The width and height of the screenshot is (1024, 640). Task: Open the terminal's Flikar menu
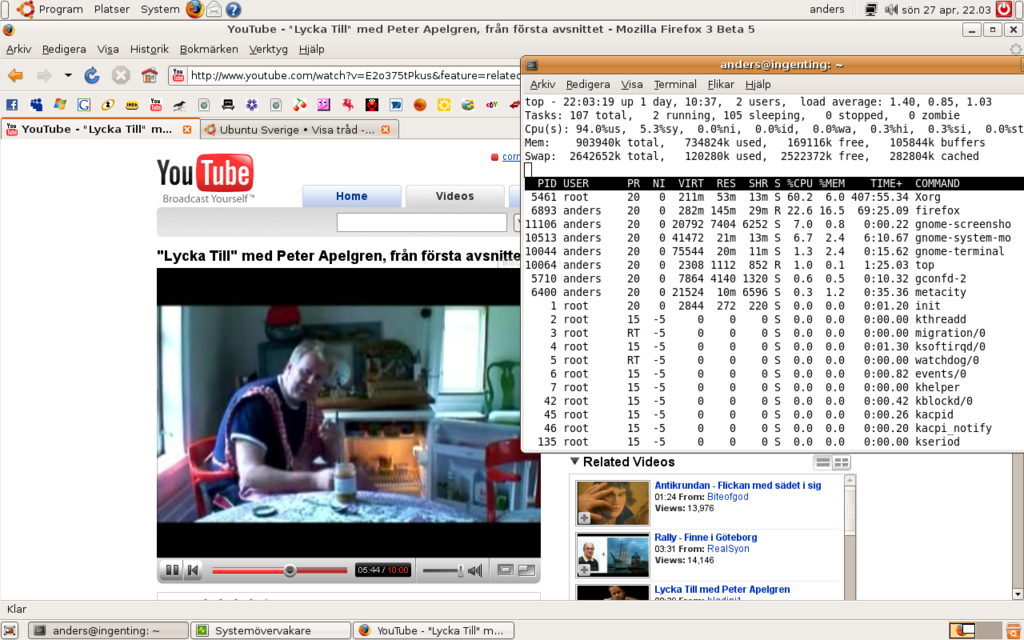tap(721, 84)
